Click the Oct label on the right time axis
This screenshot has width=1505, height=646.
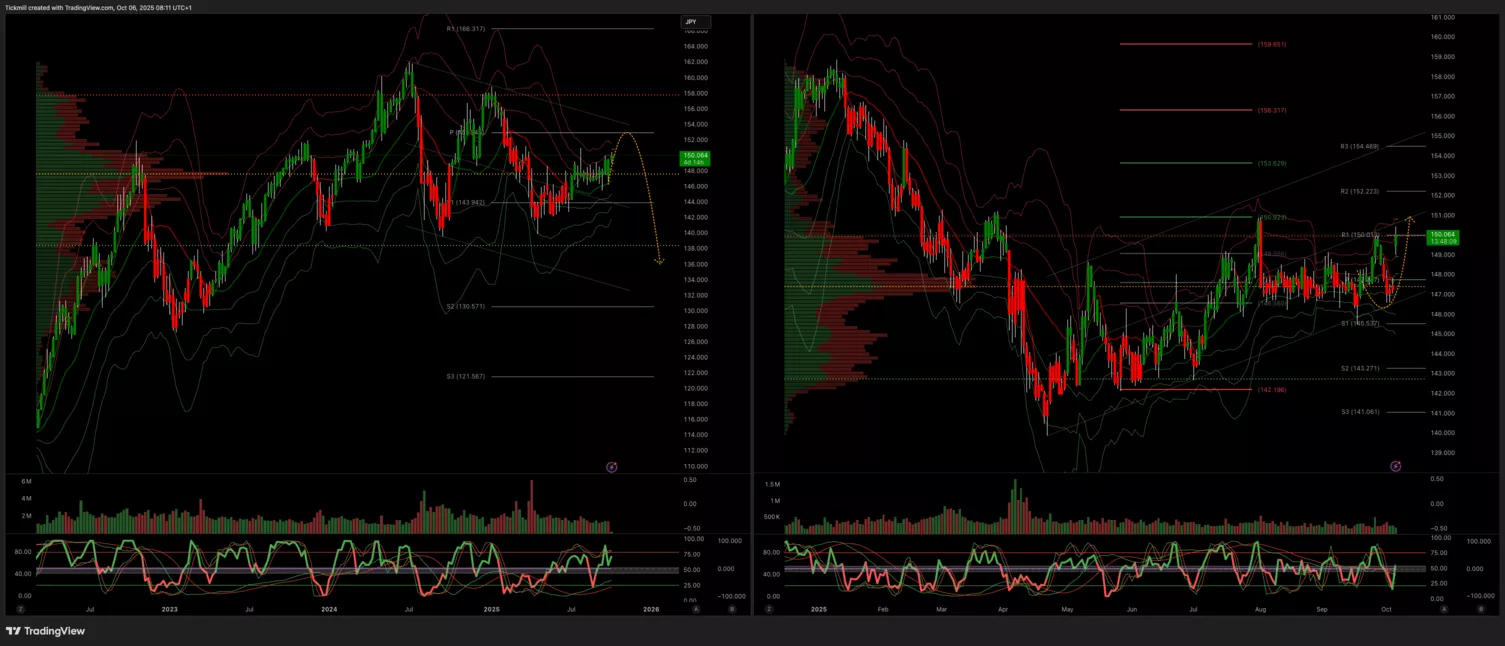[x=1385, y=608]
